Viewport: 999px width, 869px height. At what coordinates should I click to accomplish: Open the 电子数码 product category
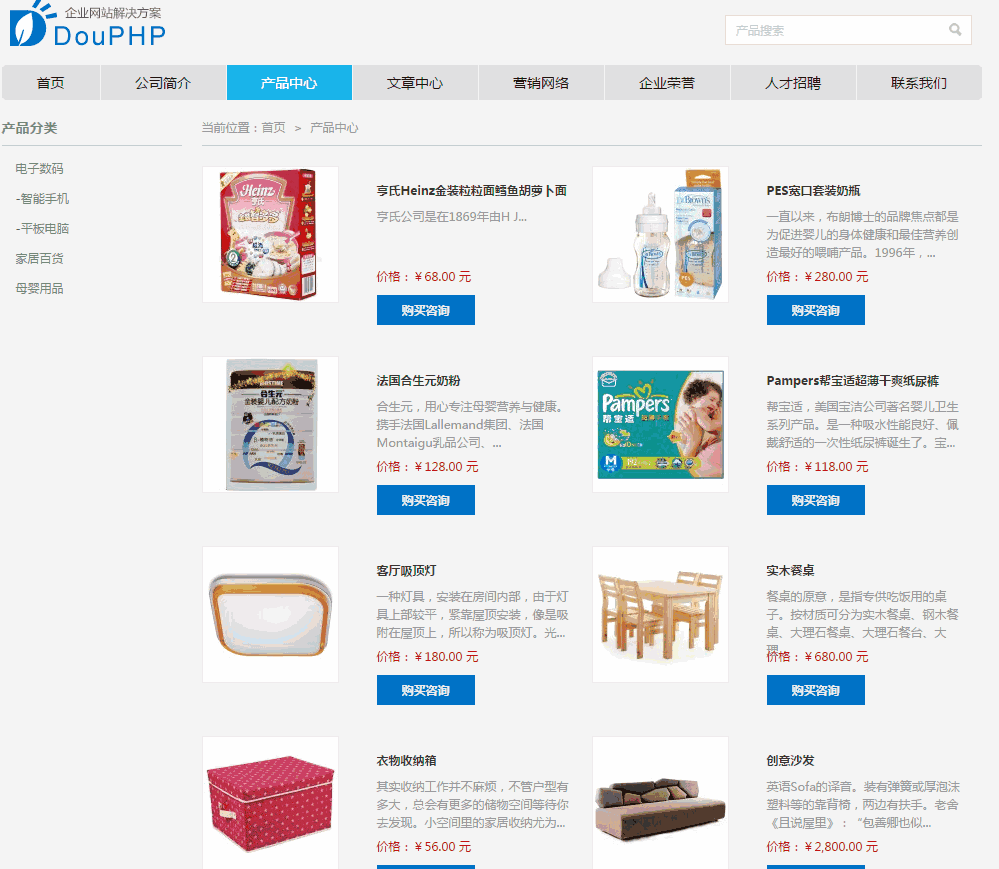[40, 169]
